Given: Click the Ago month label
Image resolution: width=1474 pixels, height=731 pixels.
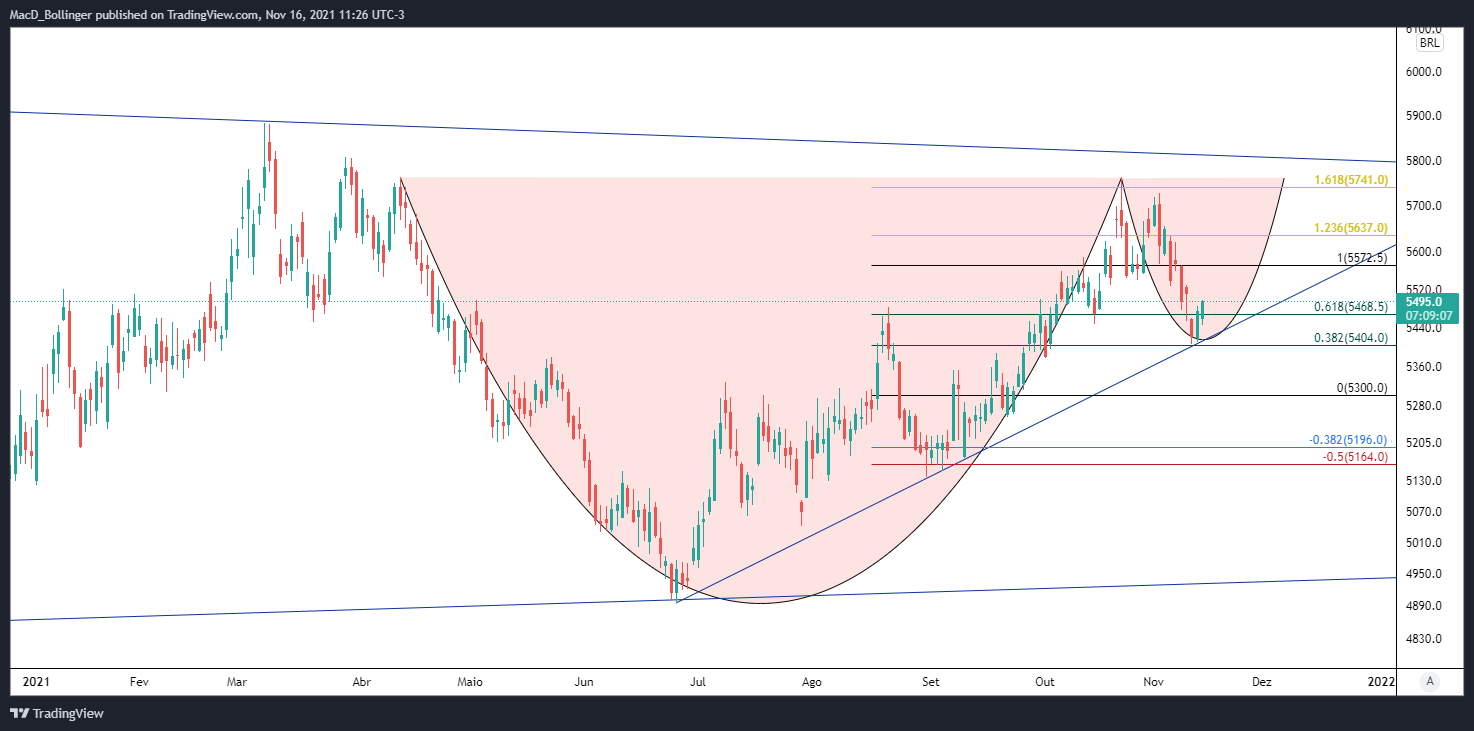Looking at the screenshot, I should (812, 682).
